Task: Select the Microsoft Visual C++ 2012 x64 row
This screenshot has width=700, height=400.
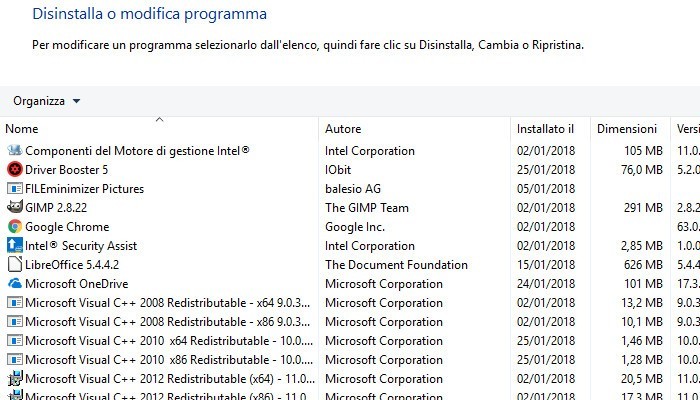Action: pyautogui.click(x=160, y=379)
